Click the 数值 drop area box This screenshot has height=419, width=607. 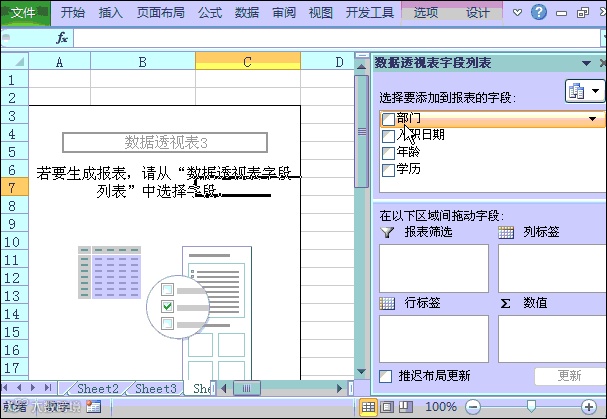552,339
